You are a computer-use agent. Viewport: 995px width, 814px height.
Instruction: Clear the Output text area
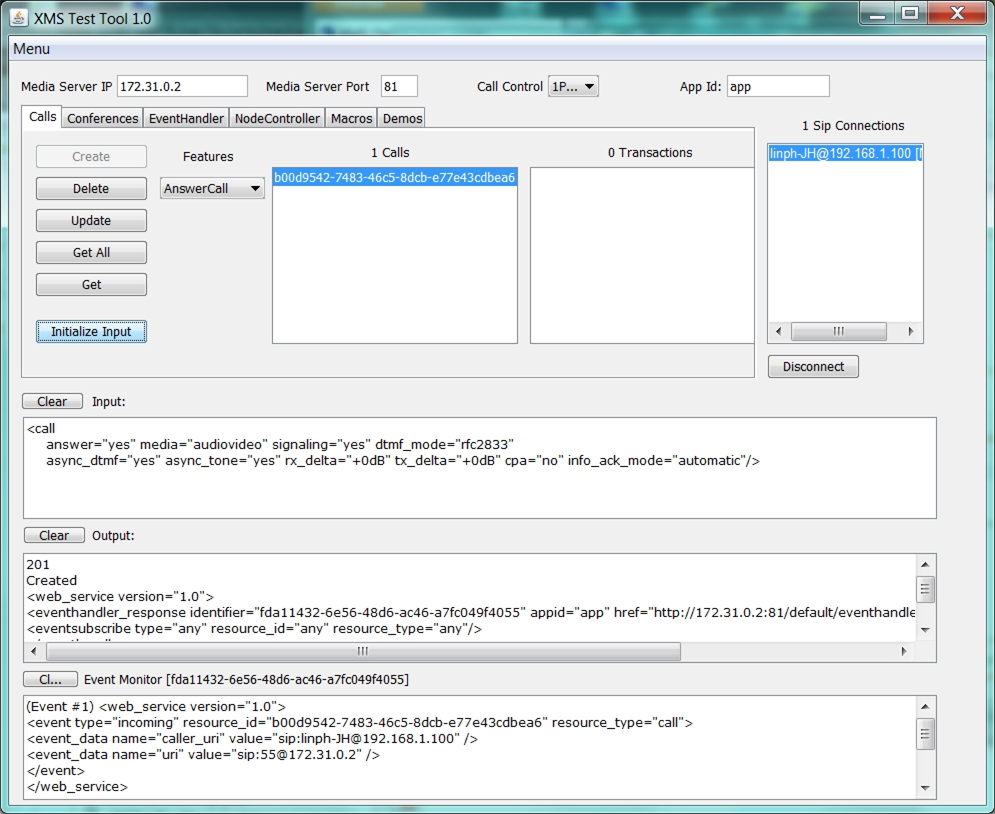pyautogui.click(x=54, y=535)
